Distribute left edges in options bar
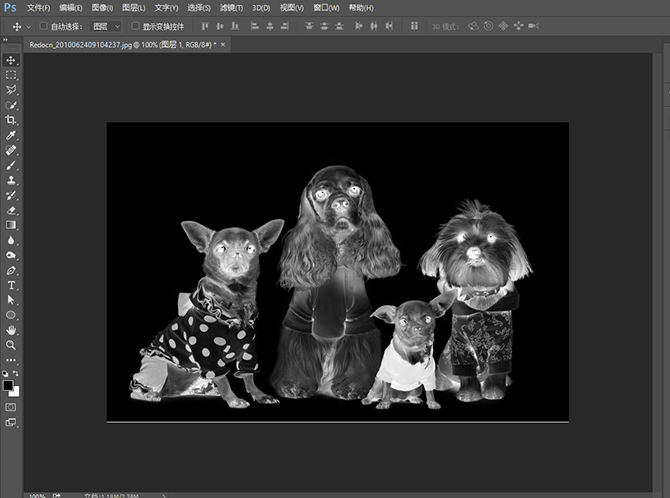Image resolution: width=670 pixels, height=498 pixels. [359, 27]
